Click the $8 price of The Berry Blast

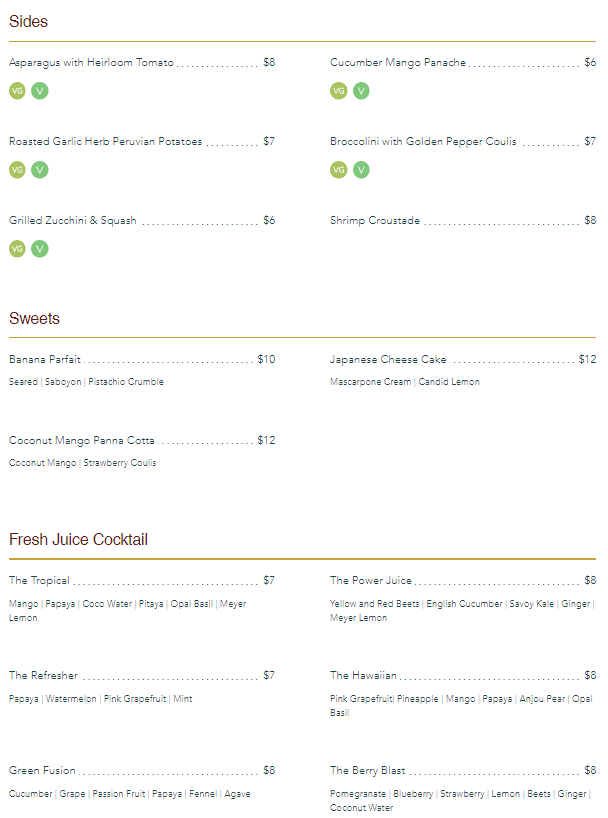click(x=590, y=771)
